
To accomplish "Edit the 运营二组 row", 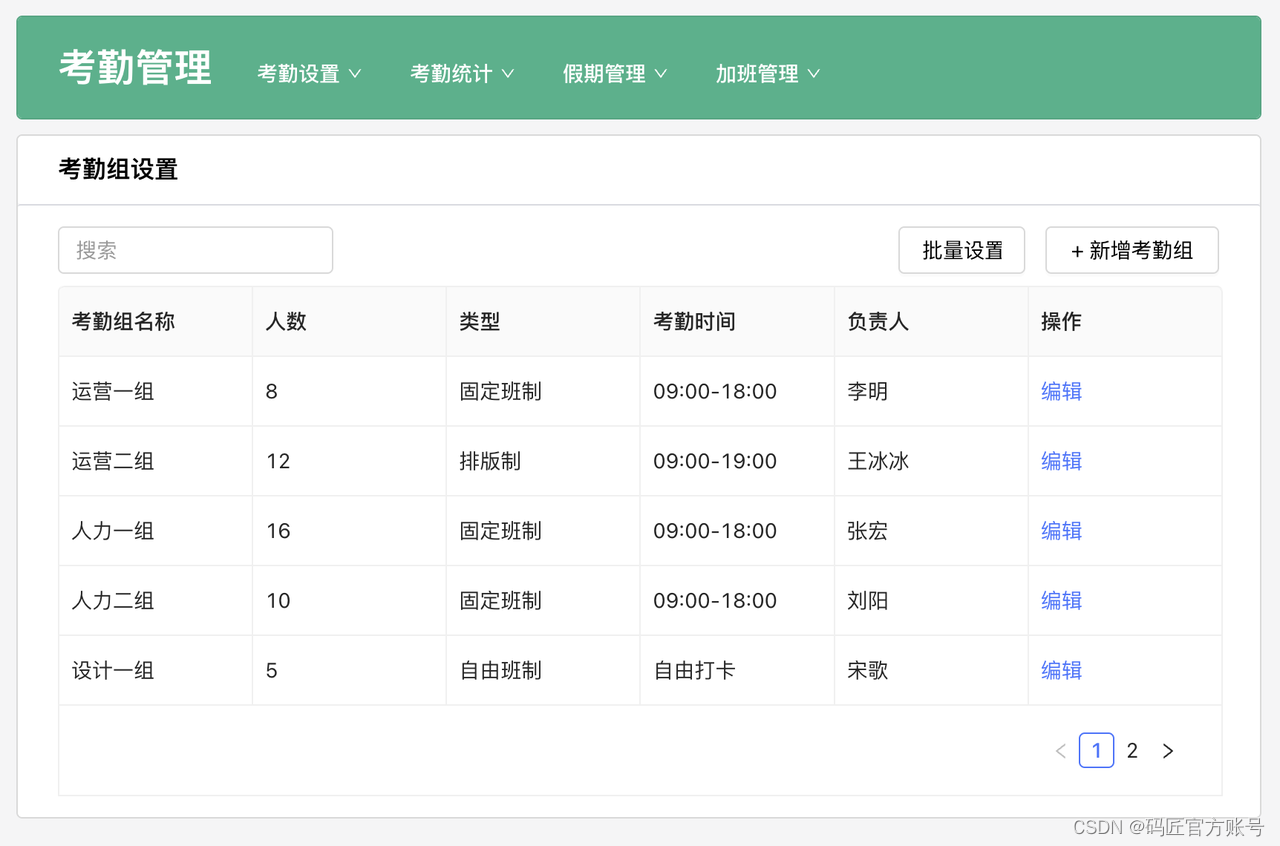I will tap(1061, 461).
